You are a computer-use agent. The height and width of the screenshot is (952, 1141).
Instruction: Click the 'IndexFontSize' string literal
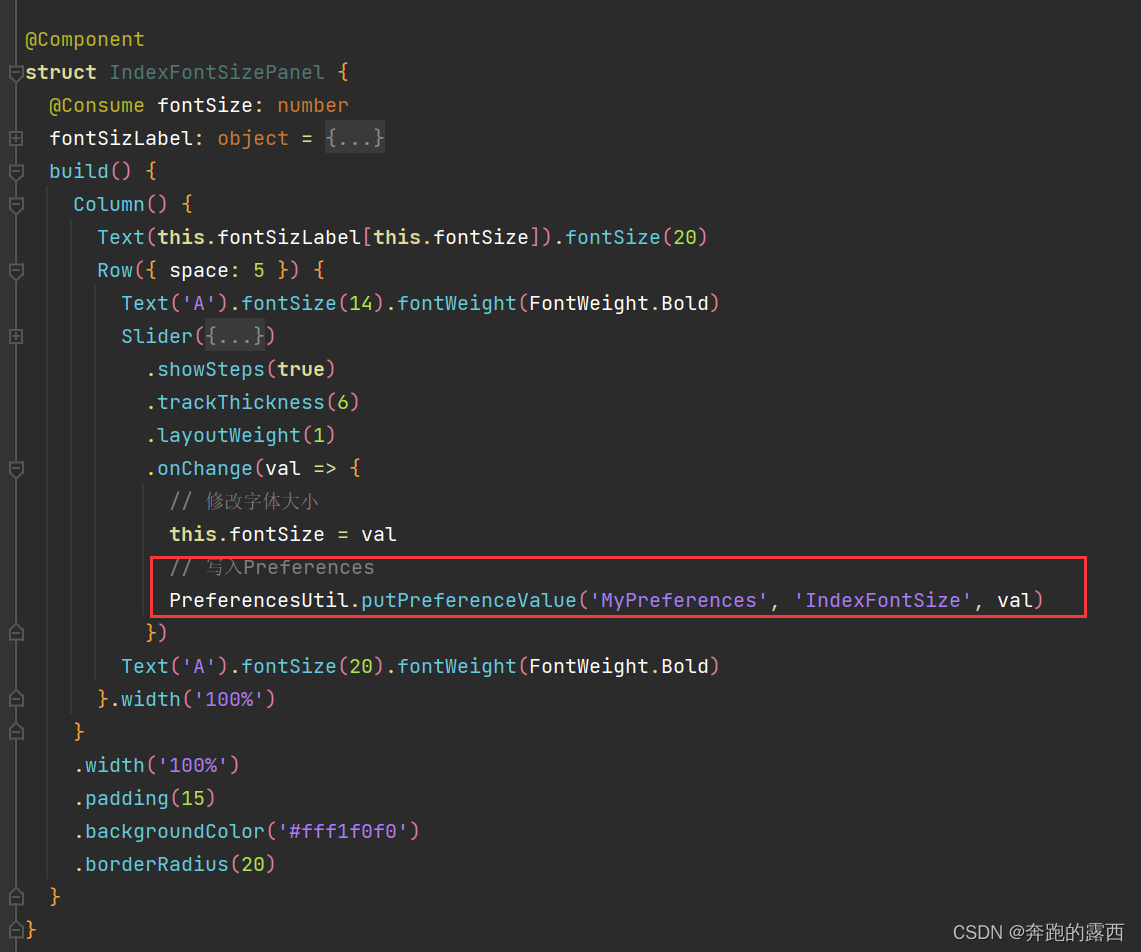[883, 600]
